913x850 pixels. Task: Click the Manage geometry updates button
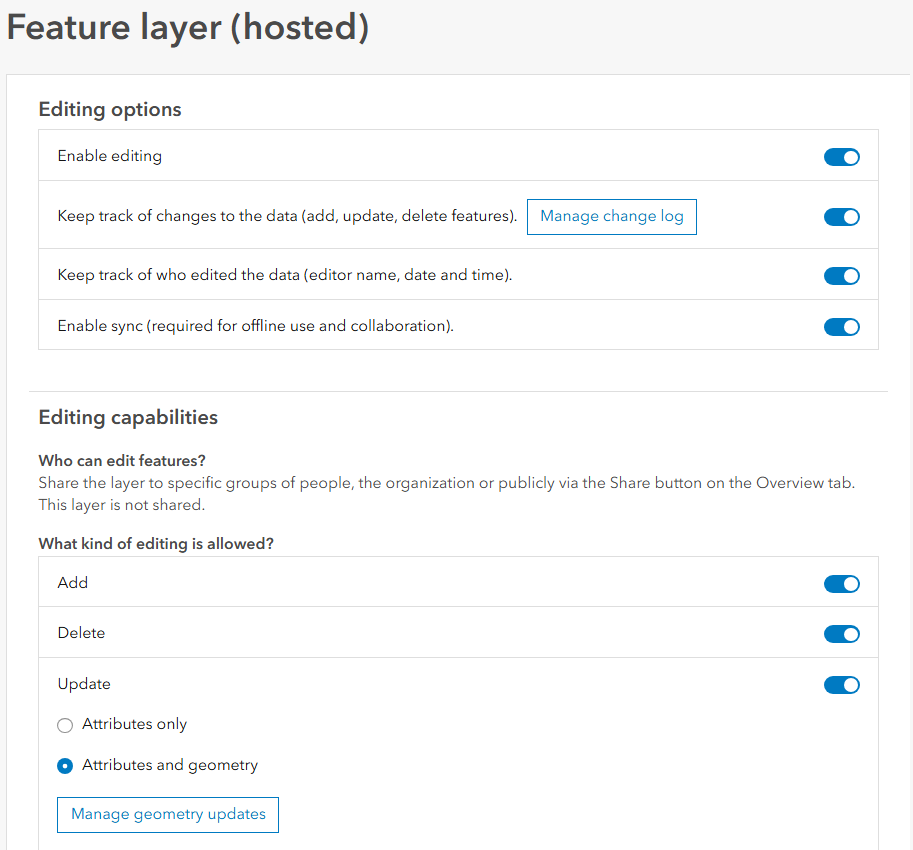tap(168, 814)
